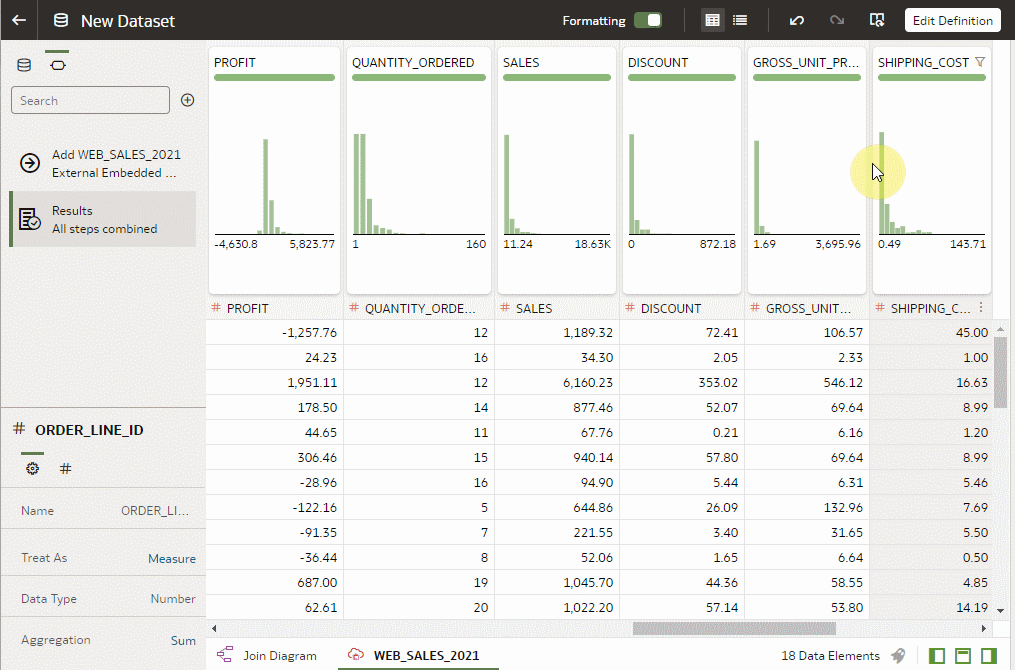The width and height of the screenshot is (1015, 670).
Task: Open the database tab icon in left panel
Action: 25,65
